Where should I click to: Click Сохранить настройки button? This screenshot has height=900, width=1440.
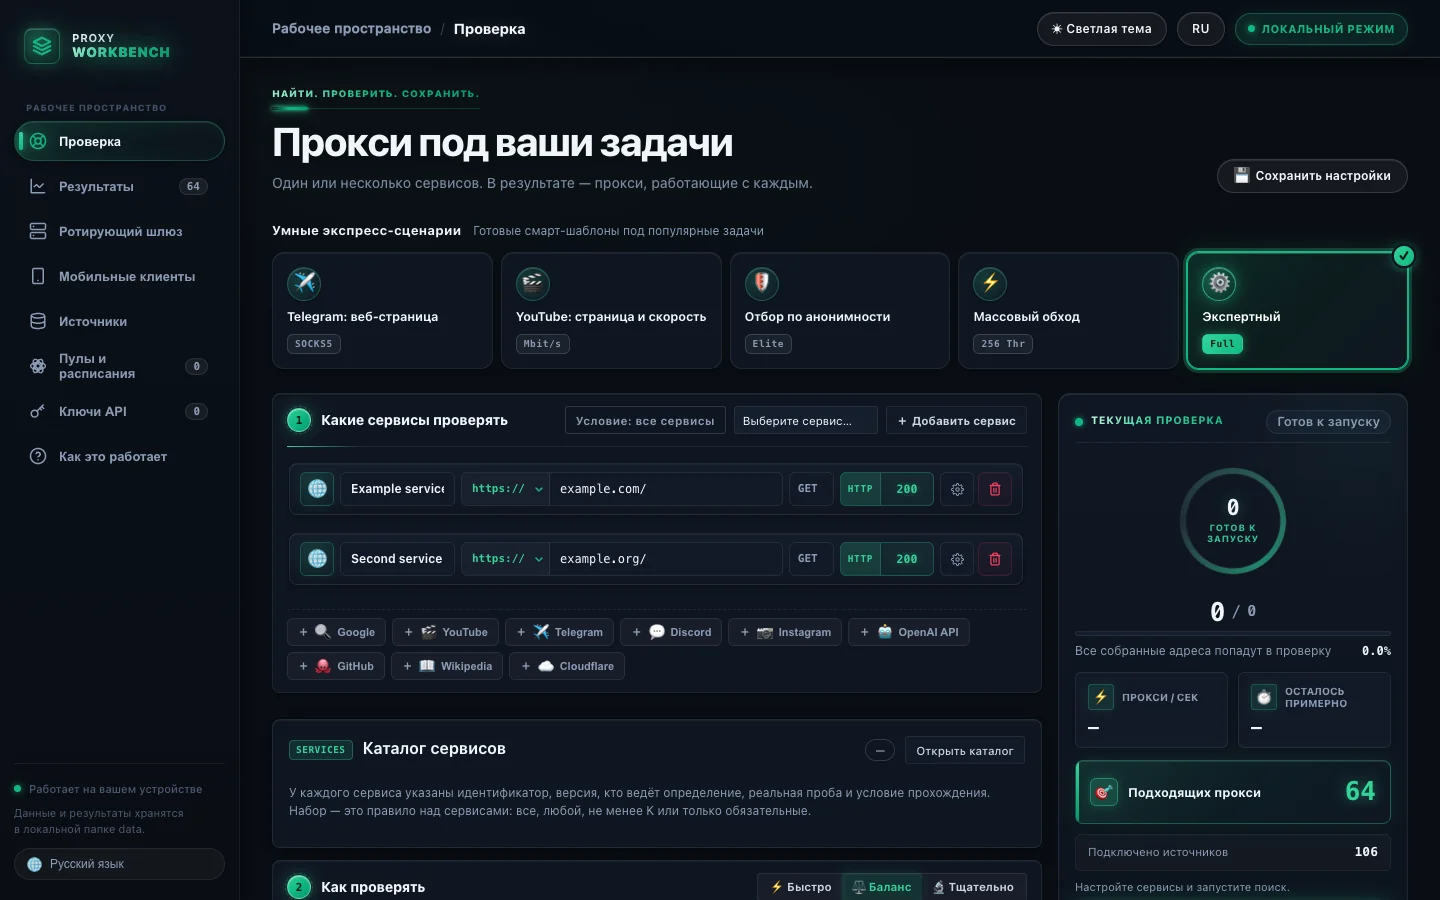pos(1312,176)
